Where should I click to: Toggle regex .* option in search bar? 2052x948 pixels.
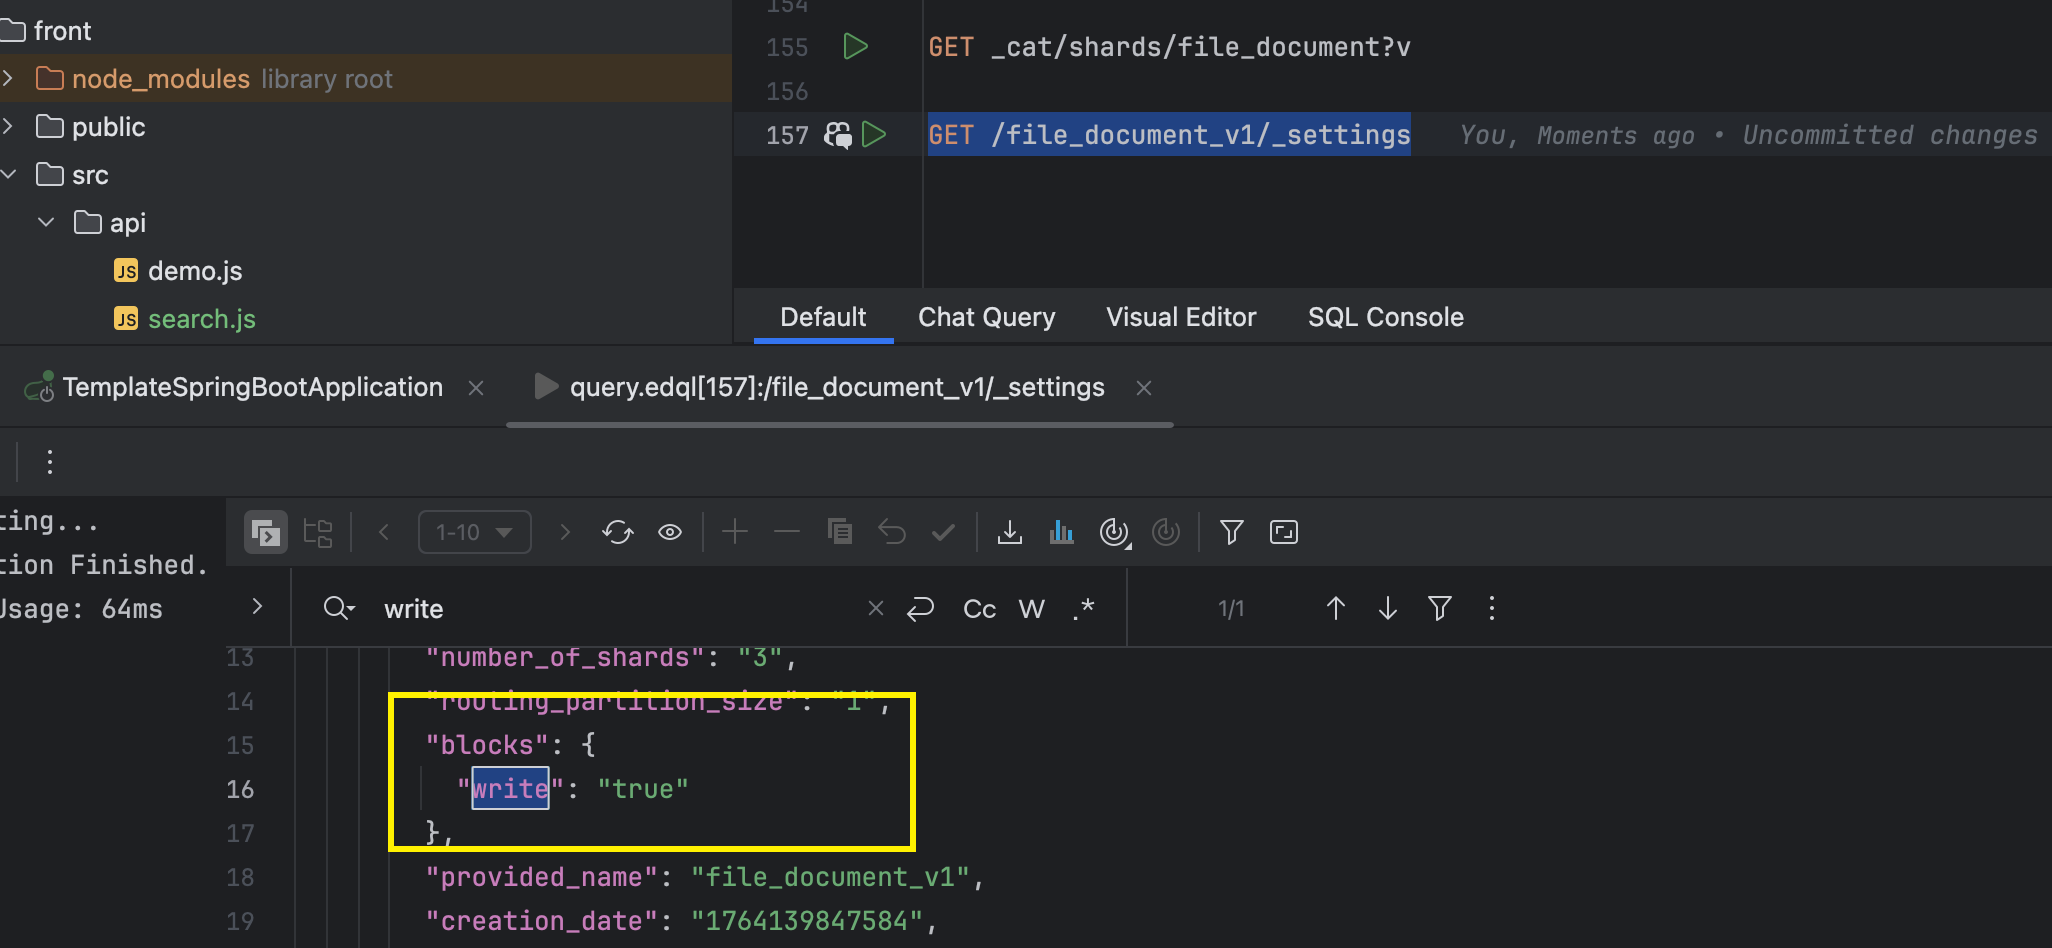[x=1084, y=609]
